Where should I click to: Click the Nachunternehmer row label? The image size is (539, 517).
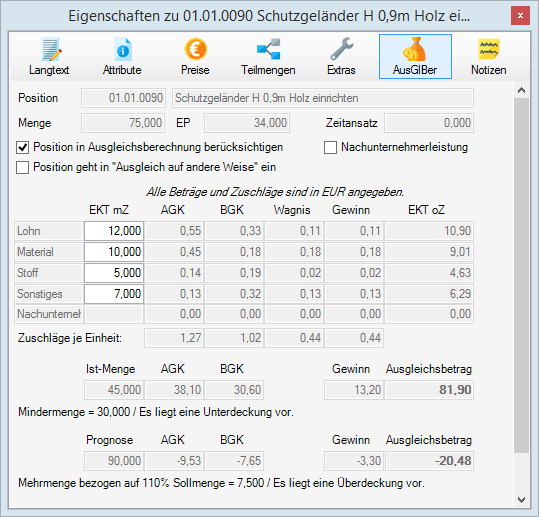(x=48, y=314)
